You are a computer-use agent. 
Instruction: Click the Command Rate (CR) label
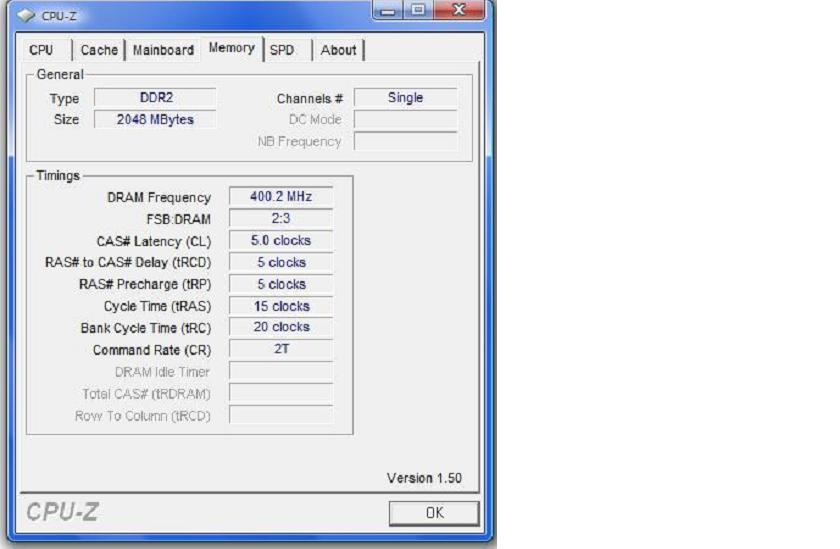tap(152, 350)
